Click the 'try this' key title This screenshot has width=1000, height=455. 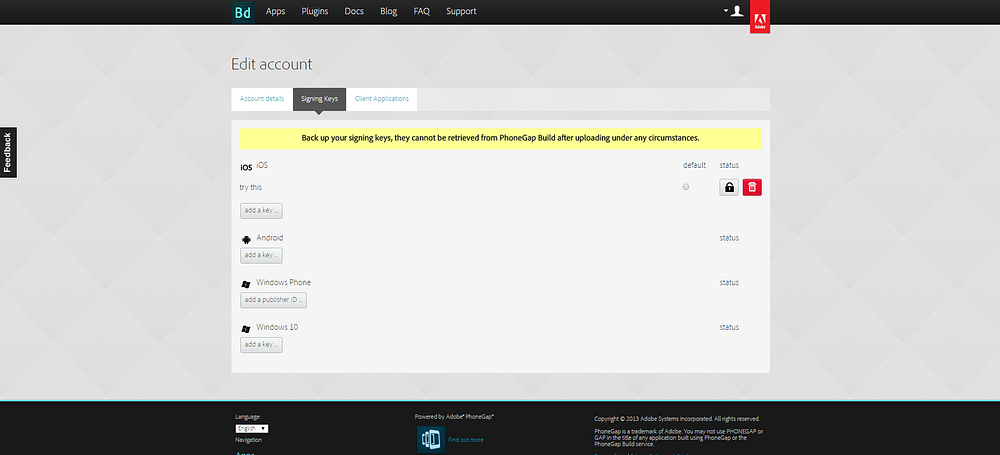[251, 187]
